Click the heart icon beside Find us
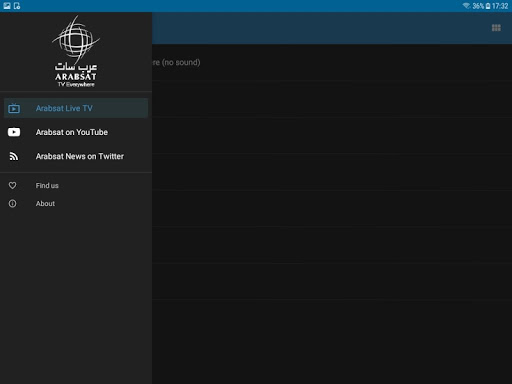 [x=12, y=185]
